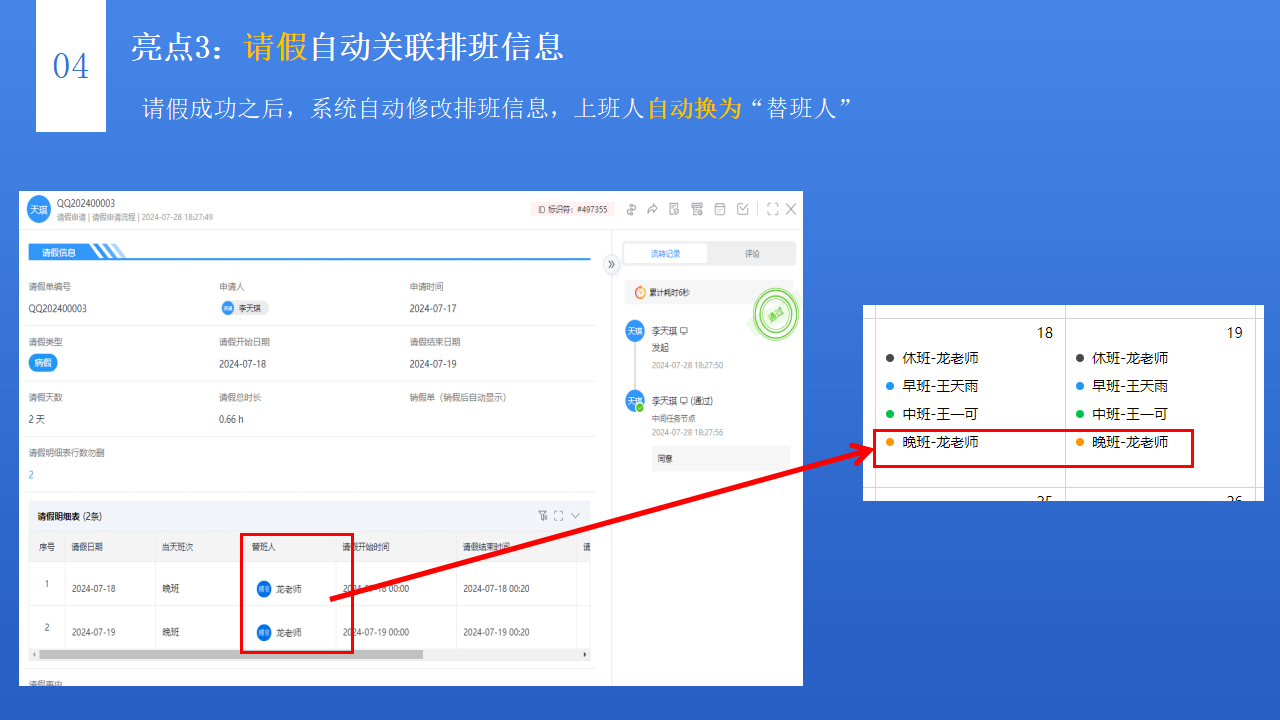
Task: Click the expand icon on the 请假明细表 header
Action: tap(558, 515)
